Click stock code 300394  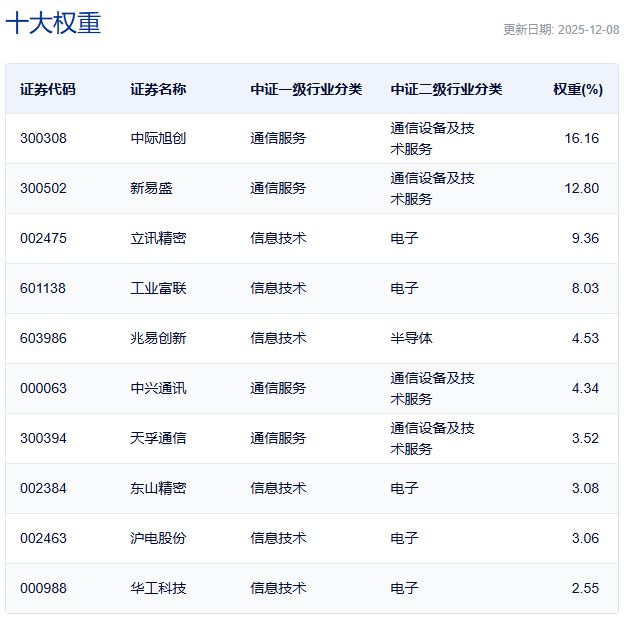pos(43,438)
